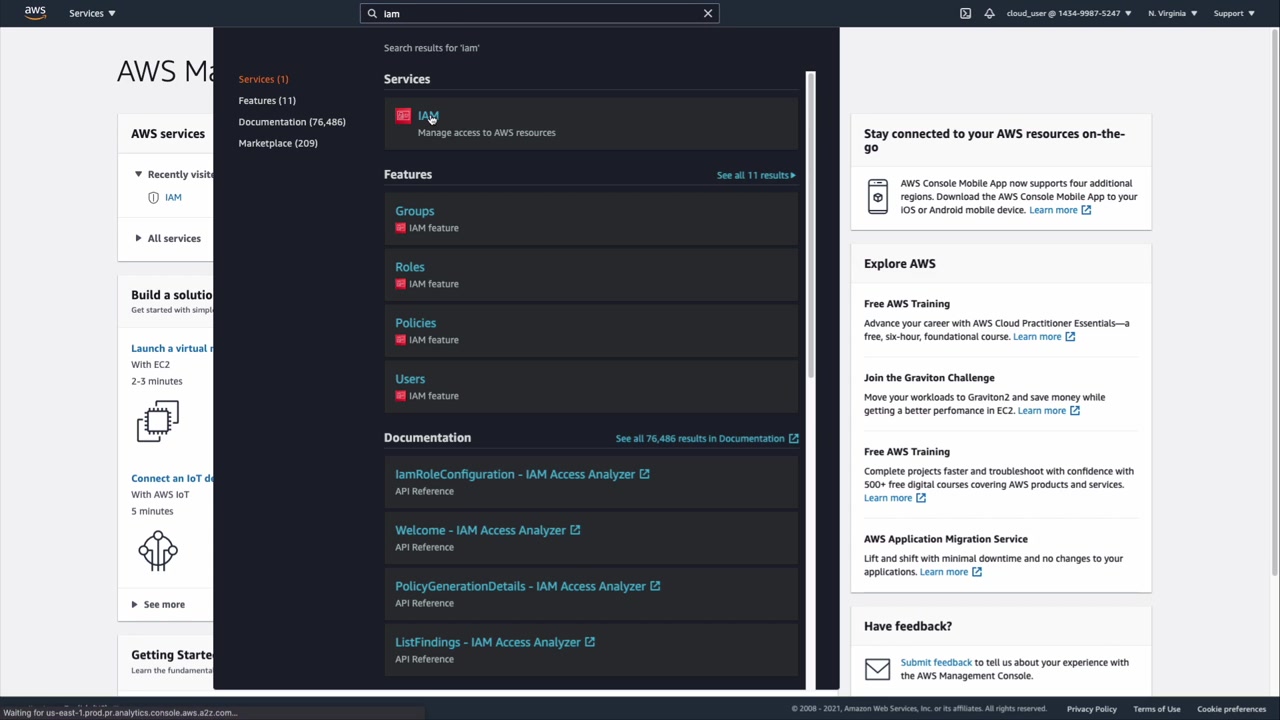Screen dimensions: 1280x720
Task: Open Cookie preferences in footer
Action: (1231, 709)
